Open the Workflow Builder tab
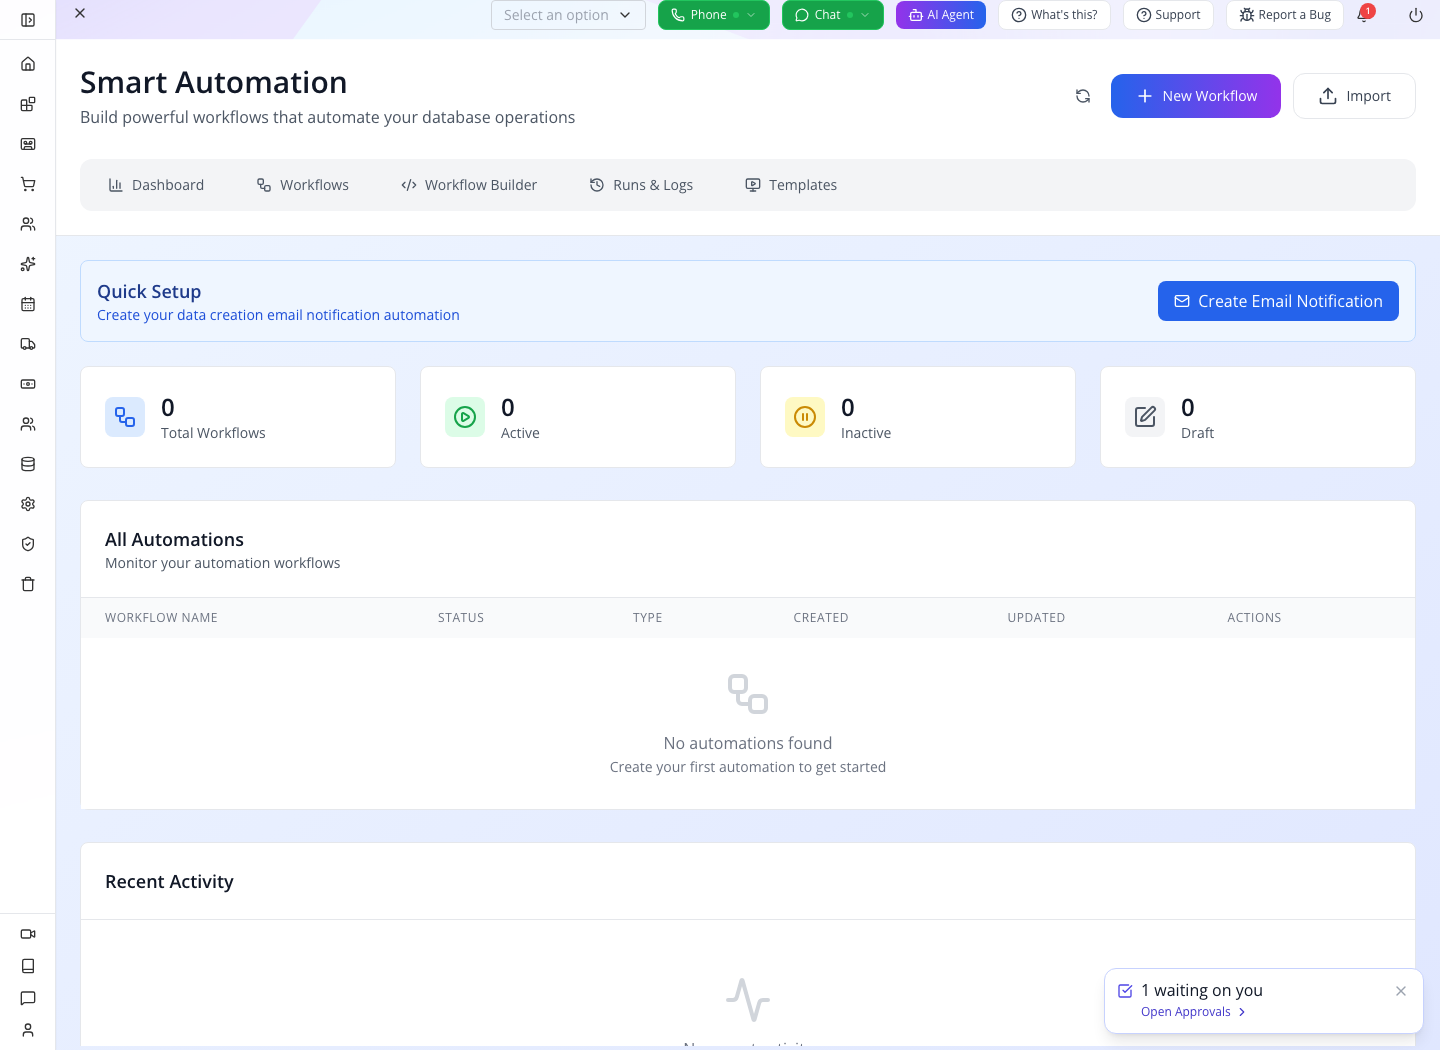Viewport: 1440px width, 1050px height. (x=469, y=185)
